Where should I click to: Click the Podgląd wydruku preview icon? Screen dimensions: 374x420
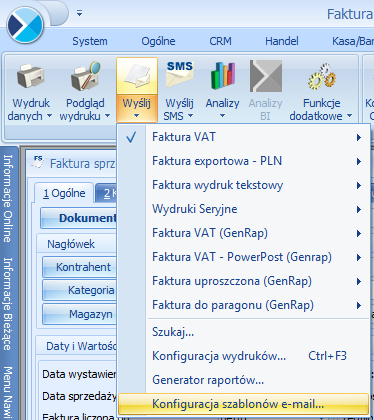coord(85,77)
